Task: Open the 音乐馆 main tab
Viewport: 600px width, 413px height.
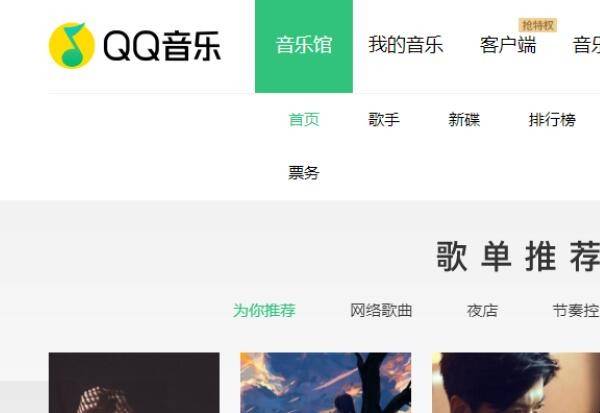Action: (304, 46)
